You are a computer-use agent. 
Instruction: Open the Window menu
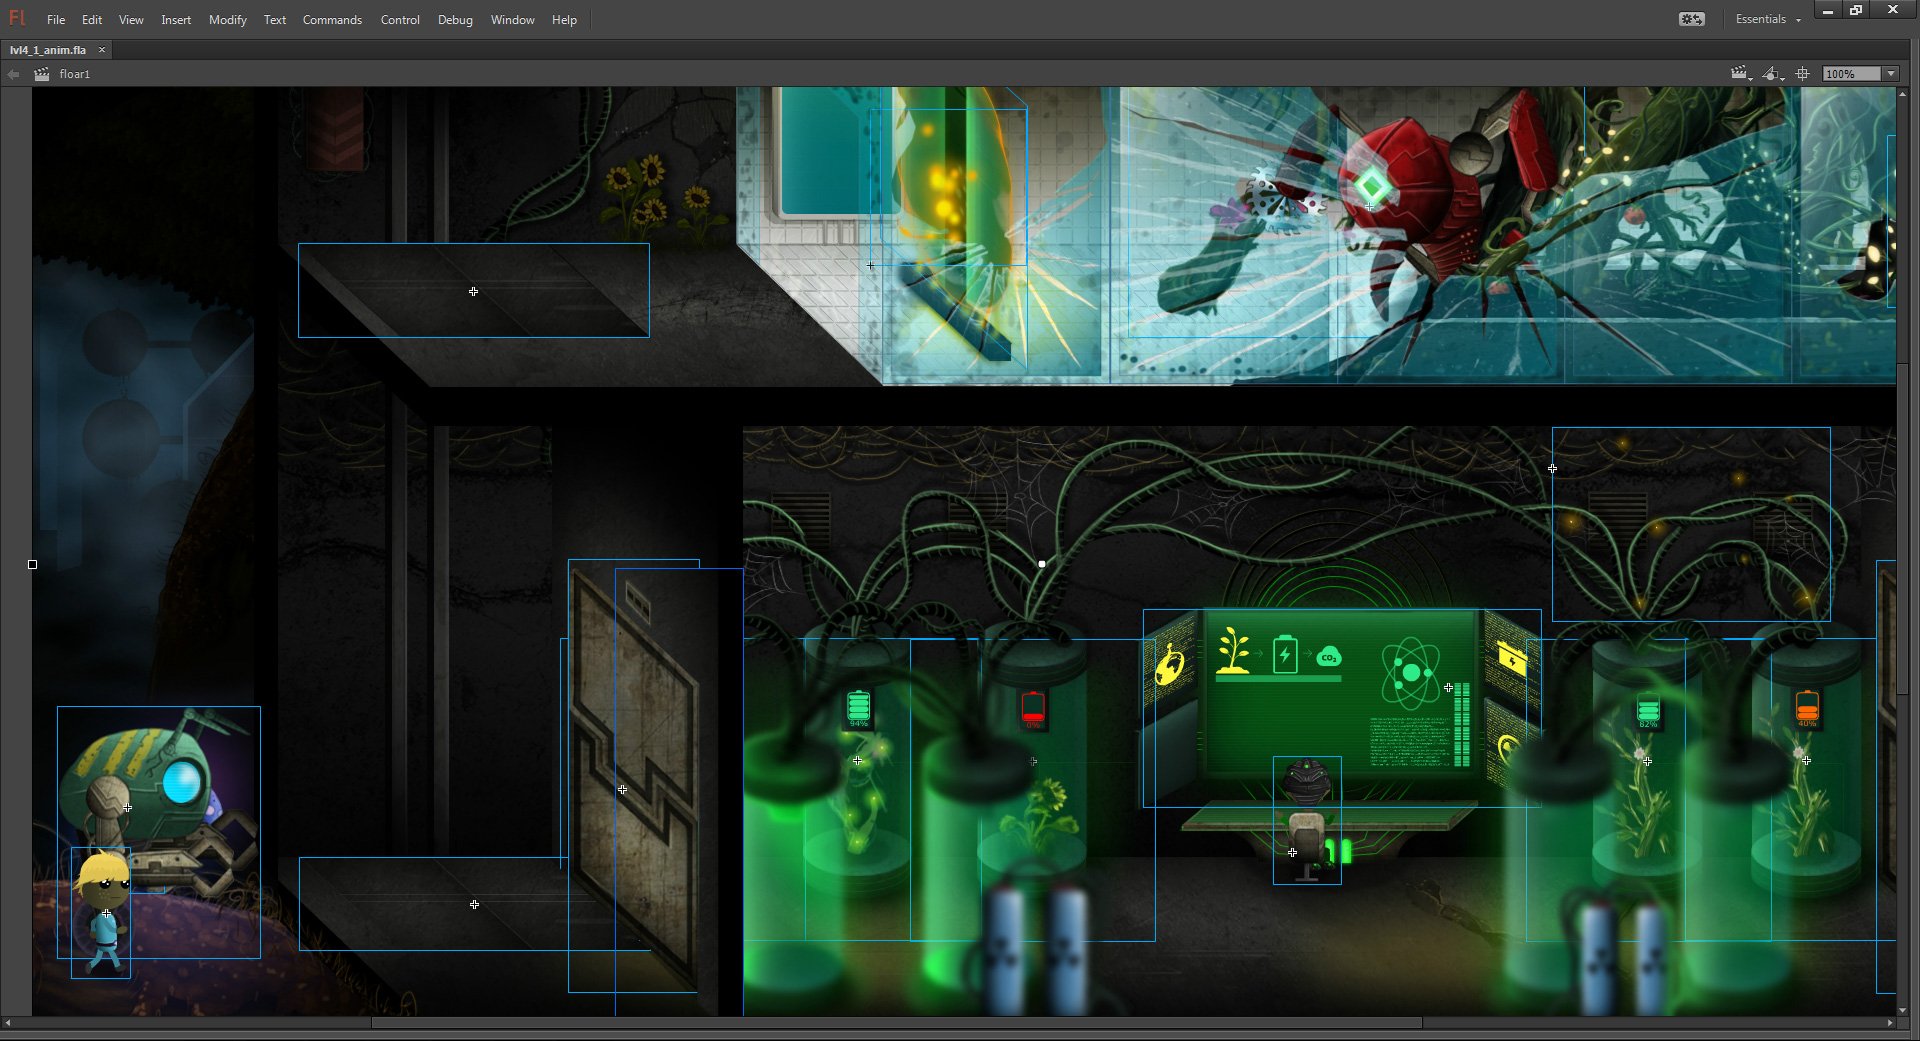click(512, 20)
